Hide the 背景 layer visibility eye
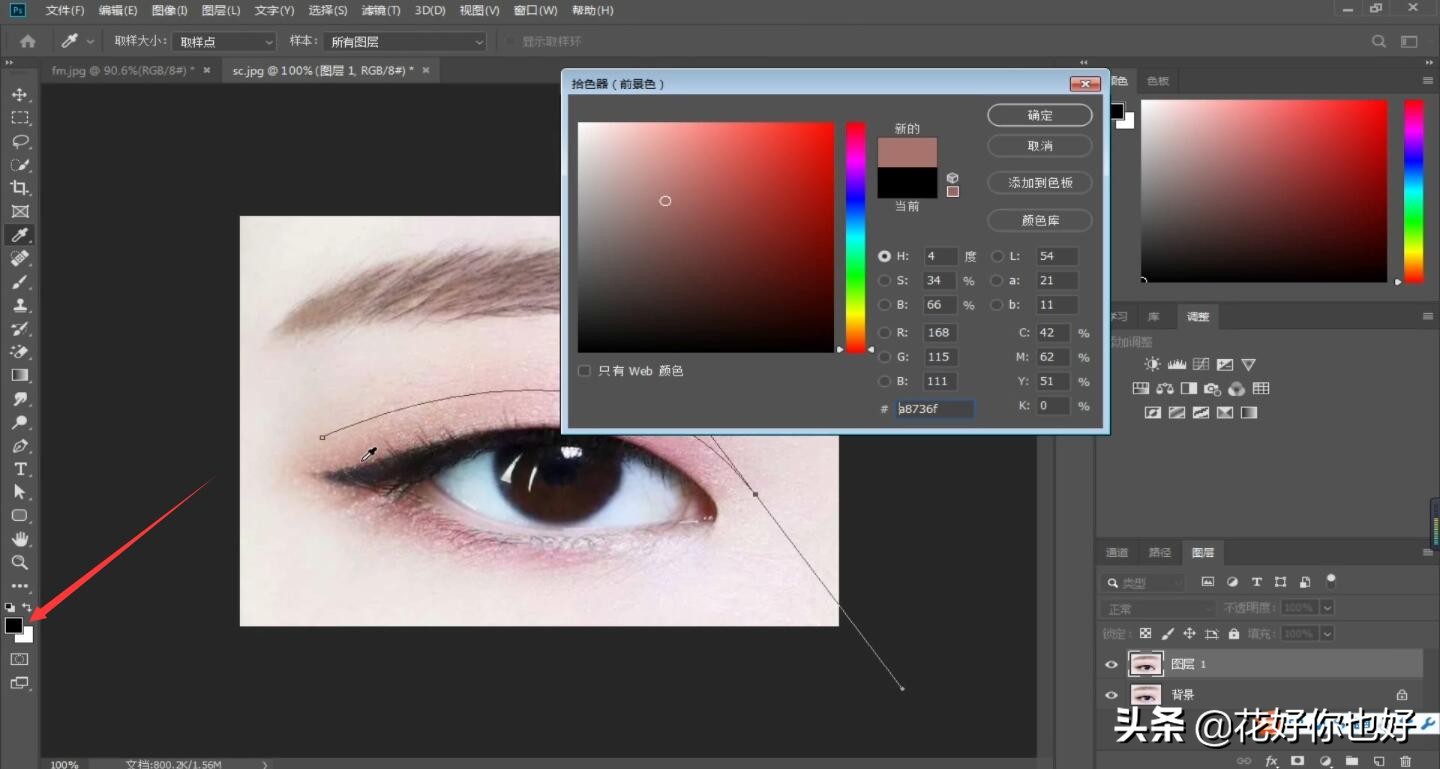 tap(1111, 695)
